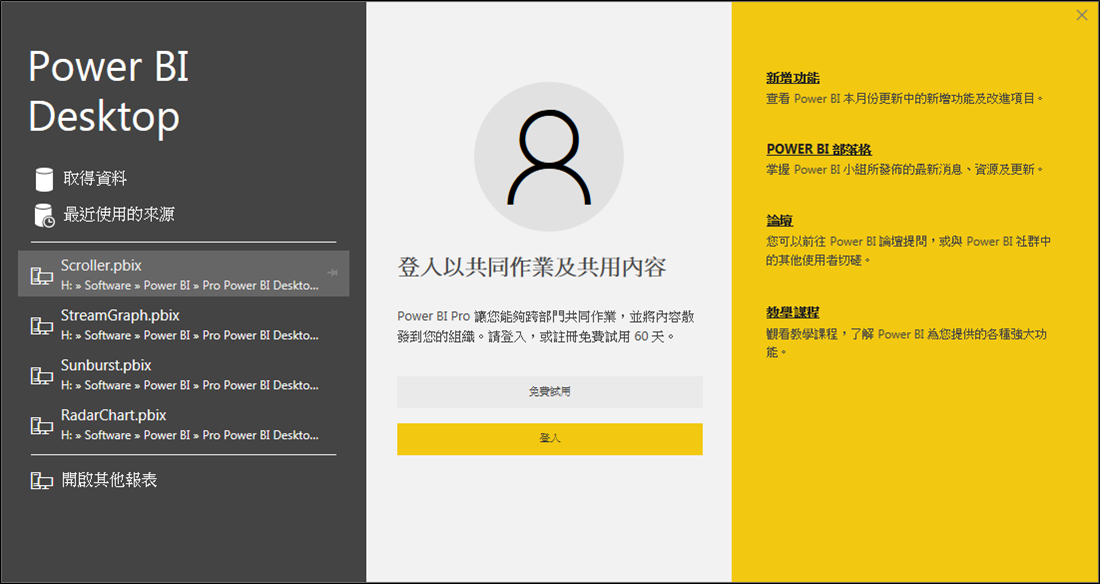Click the Get Data database icon
1100x584 pixels.
[x=43, y=179]
